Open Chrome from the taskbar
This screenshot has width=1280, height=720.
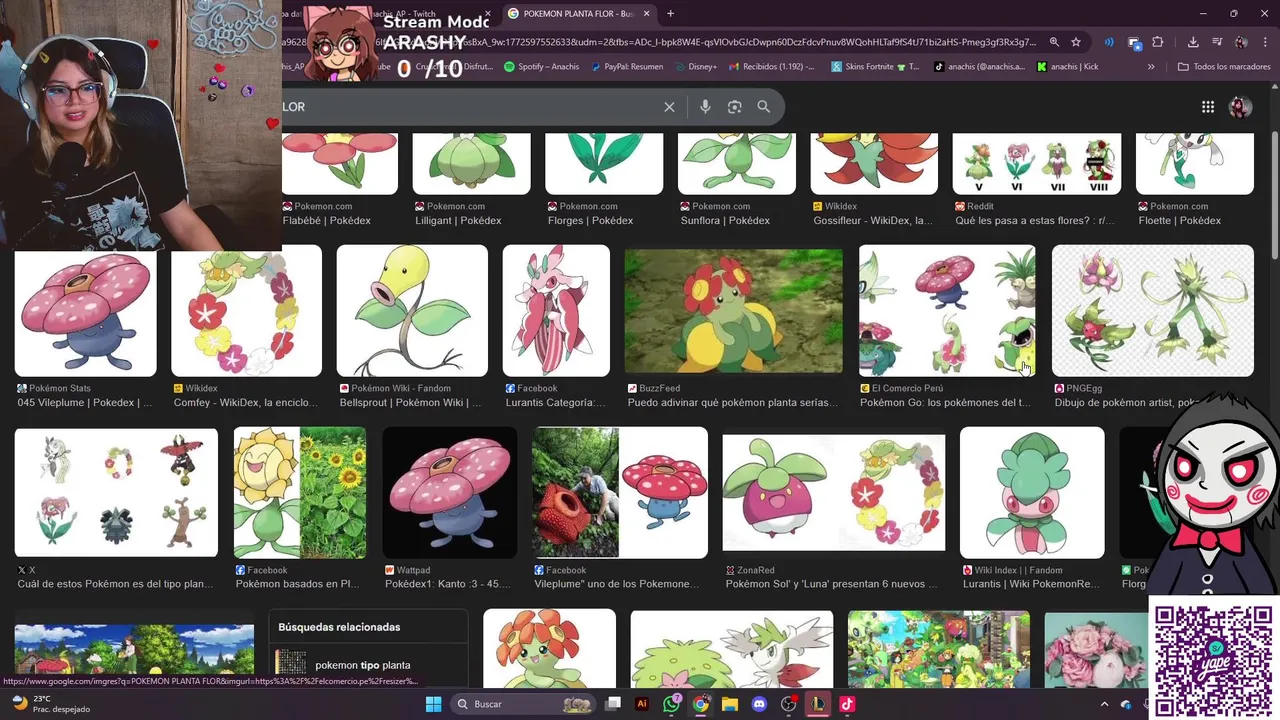coord(700,704)
